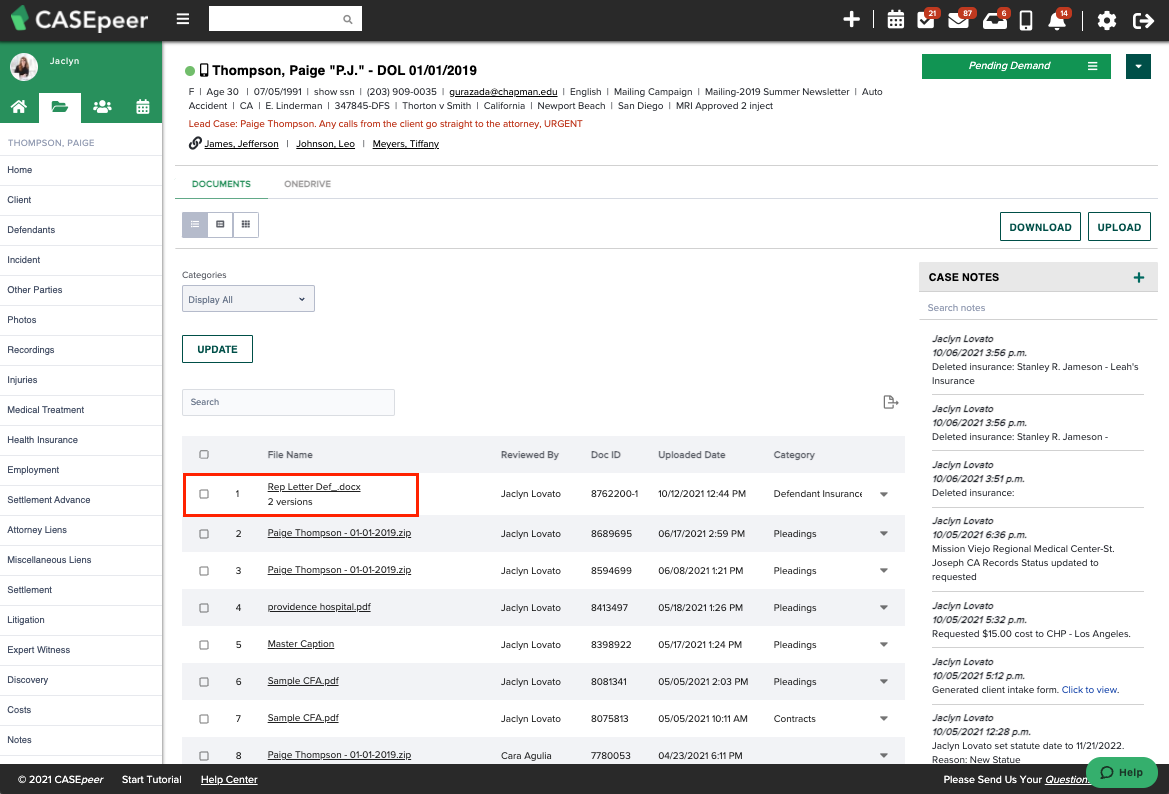Image resolution: width=1169 pixels, height=794 pixels.
Task: Tick the select-all checkbox in the table header
Action: coord(204,454)
